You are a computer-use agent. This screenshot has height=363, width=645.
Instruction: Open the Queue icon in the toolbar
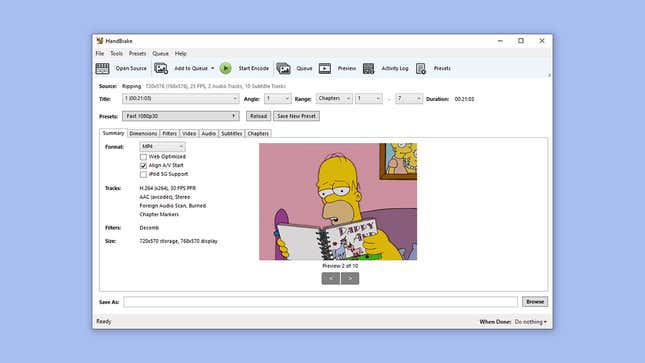click(283, 68)
